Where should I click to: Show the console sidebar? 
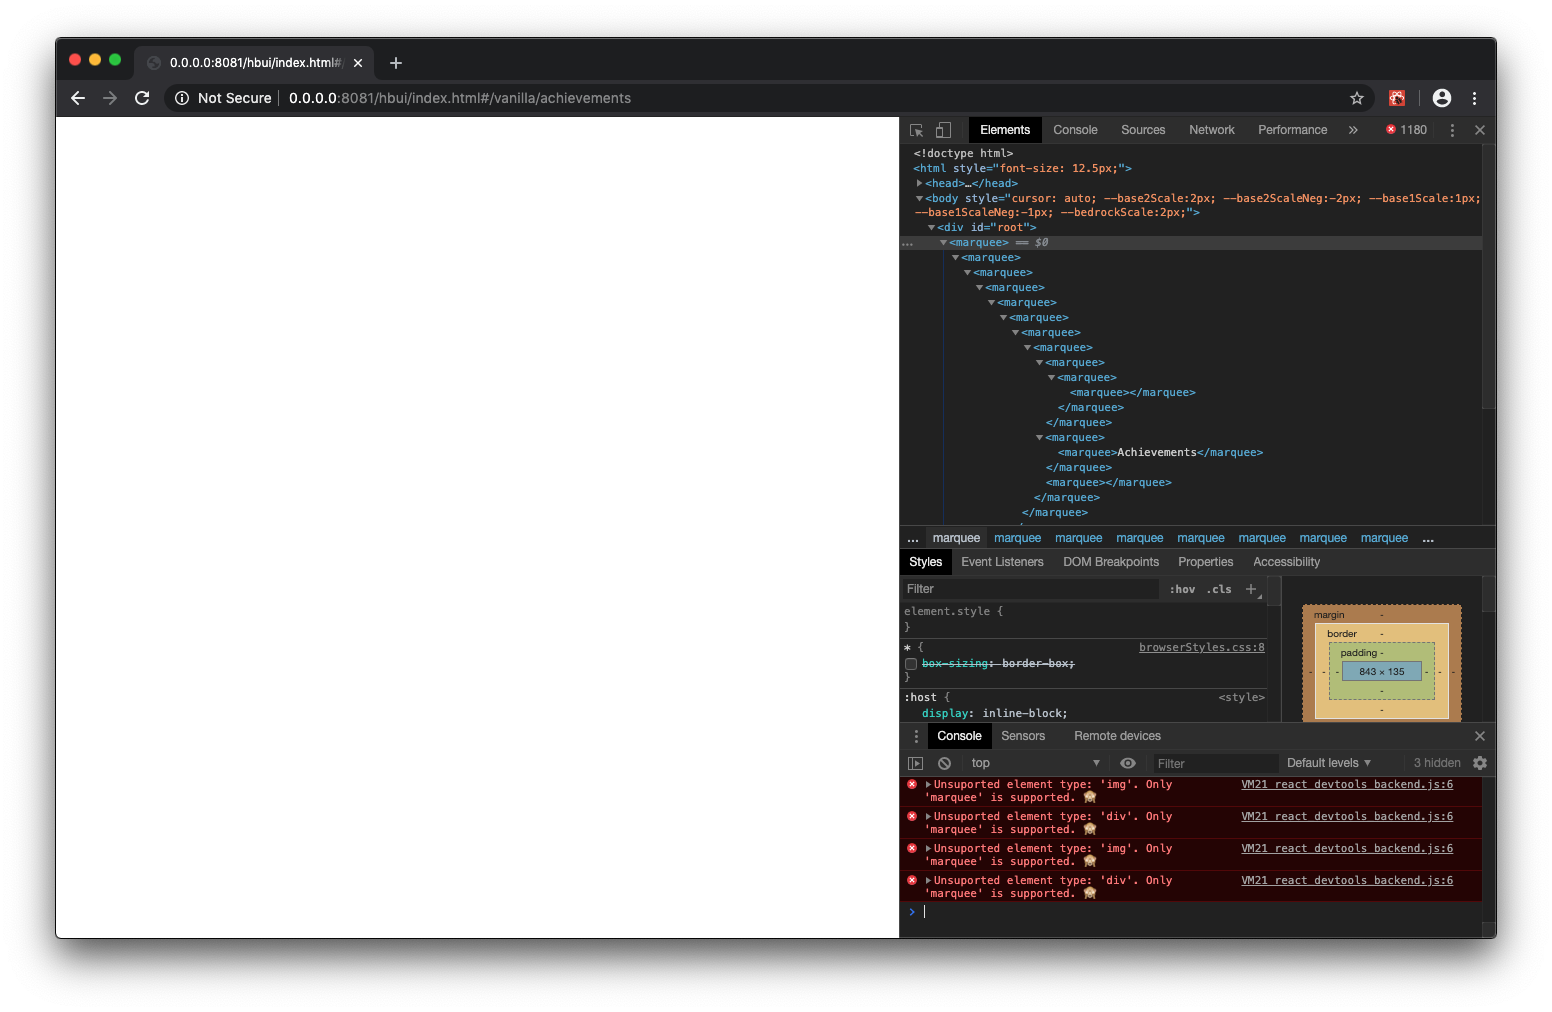tap(915, 763)
